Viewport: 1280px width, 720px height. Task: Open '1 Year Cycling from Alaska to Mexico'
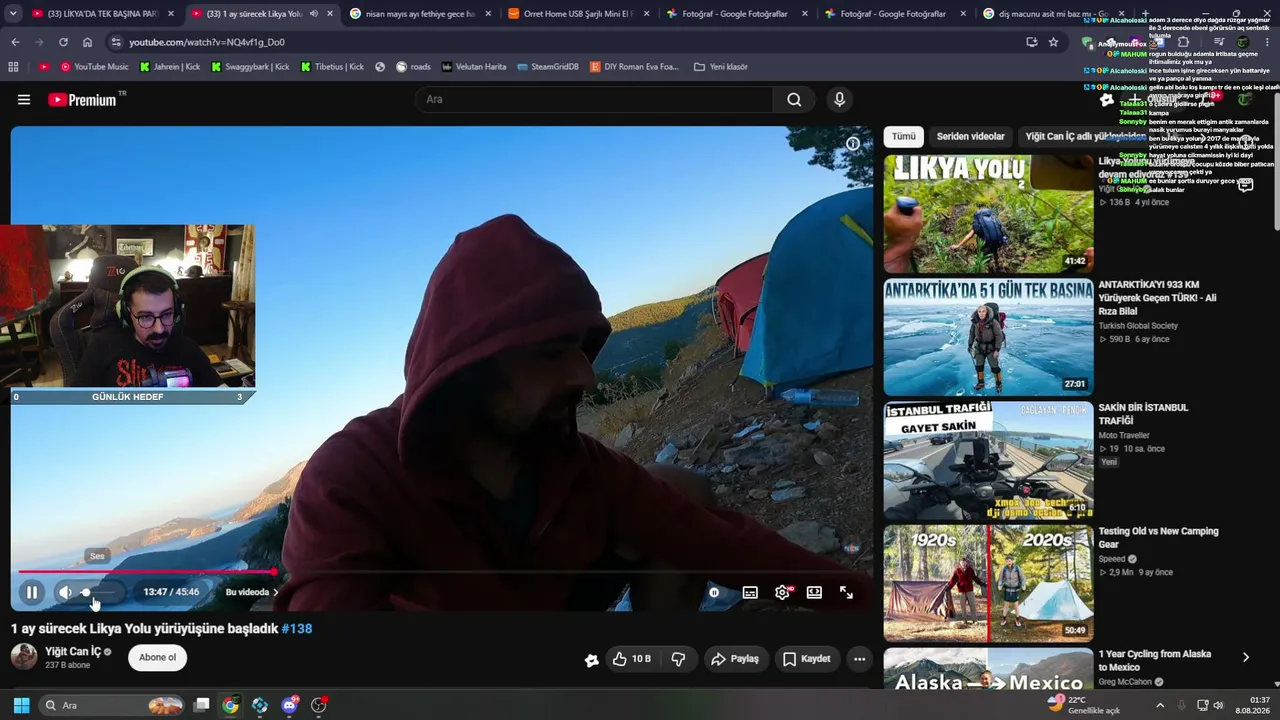[x=1155, y=660]
